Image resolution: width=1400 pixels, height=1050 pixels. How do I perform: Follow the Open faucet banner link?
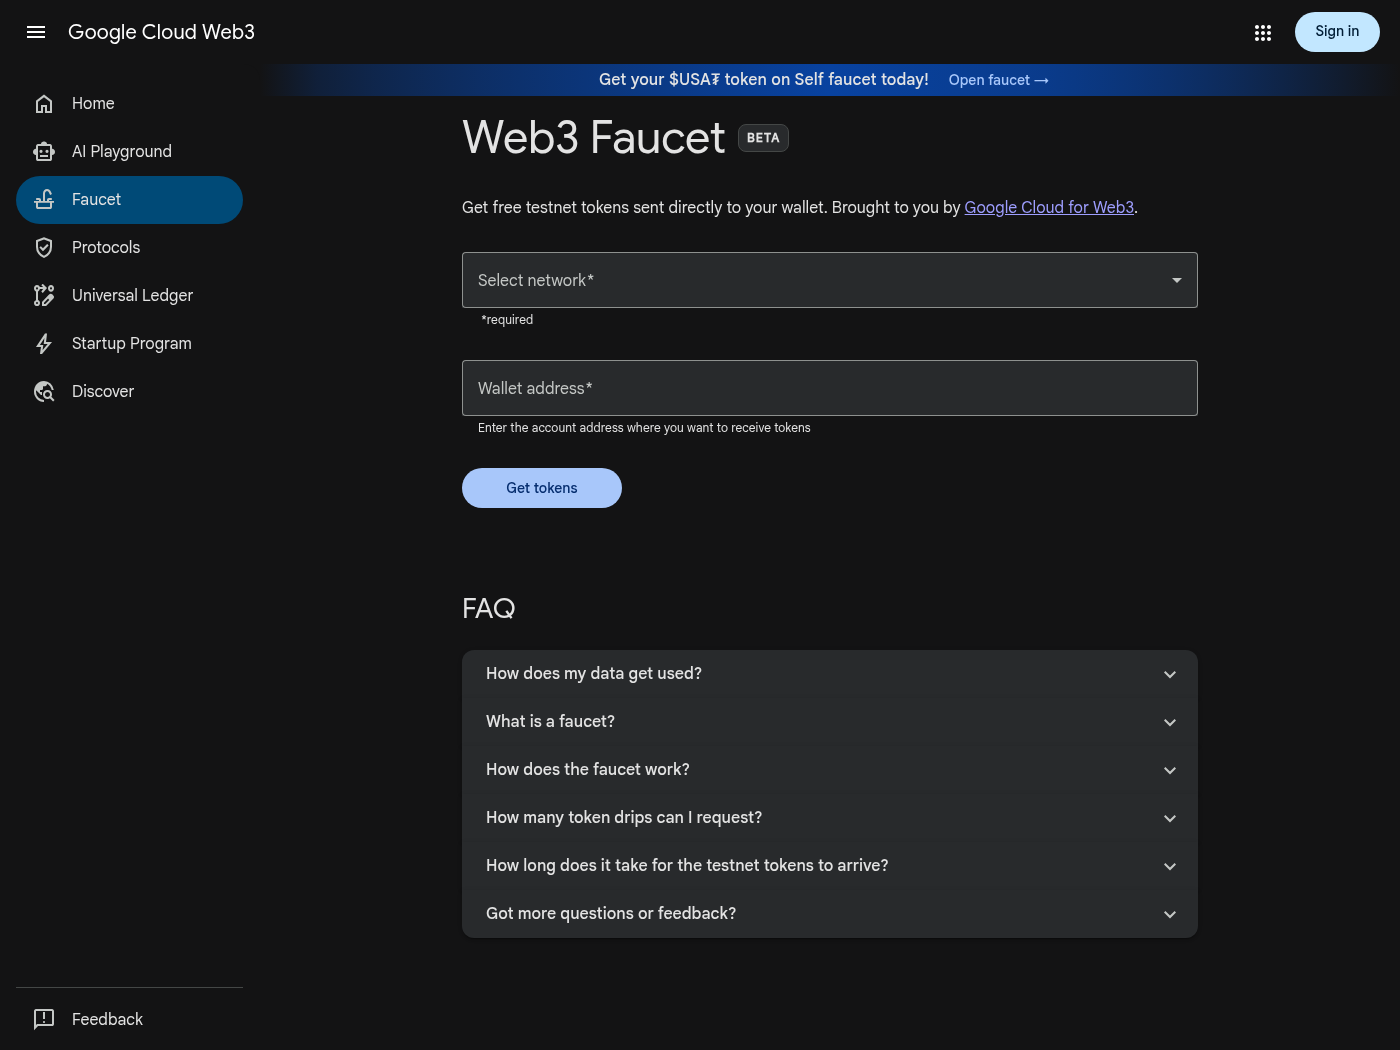(x=998, y=80)
